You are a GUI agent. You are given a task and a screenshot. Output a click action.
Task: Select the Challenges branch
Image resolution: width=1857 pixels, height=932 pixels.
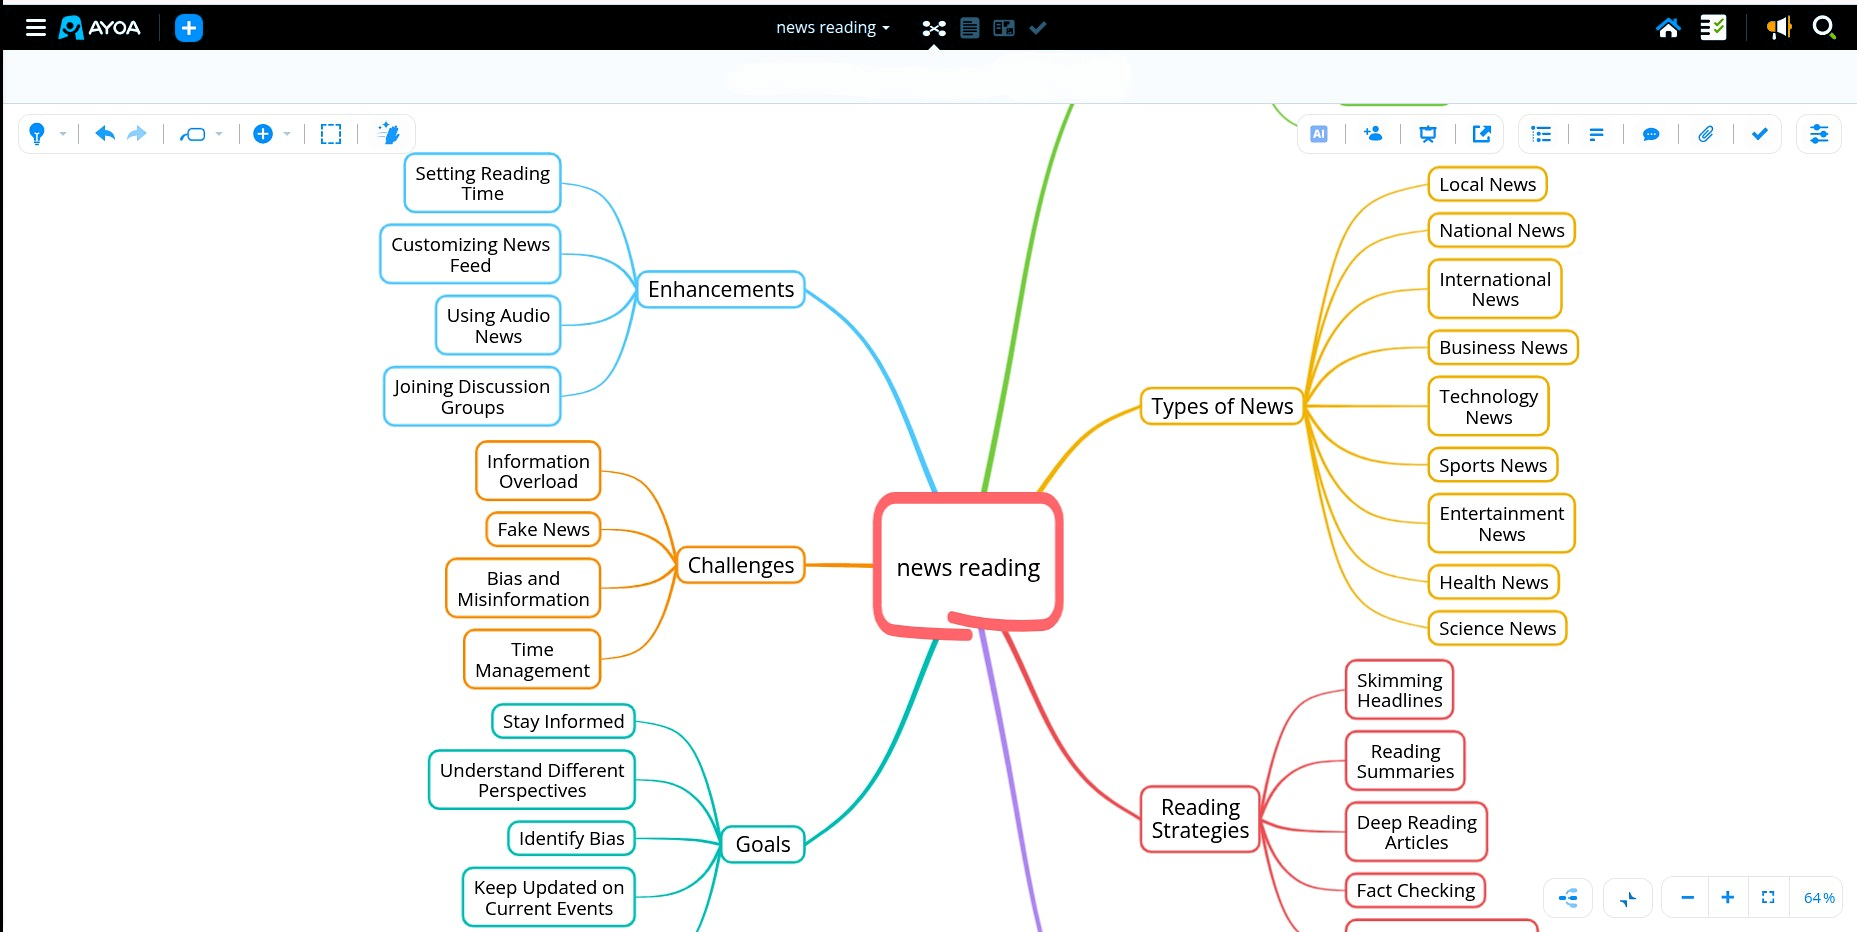741,565
